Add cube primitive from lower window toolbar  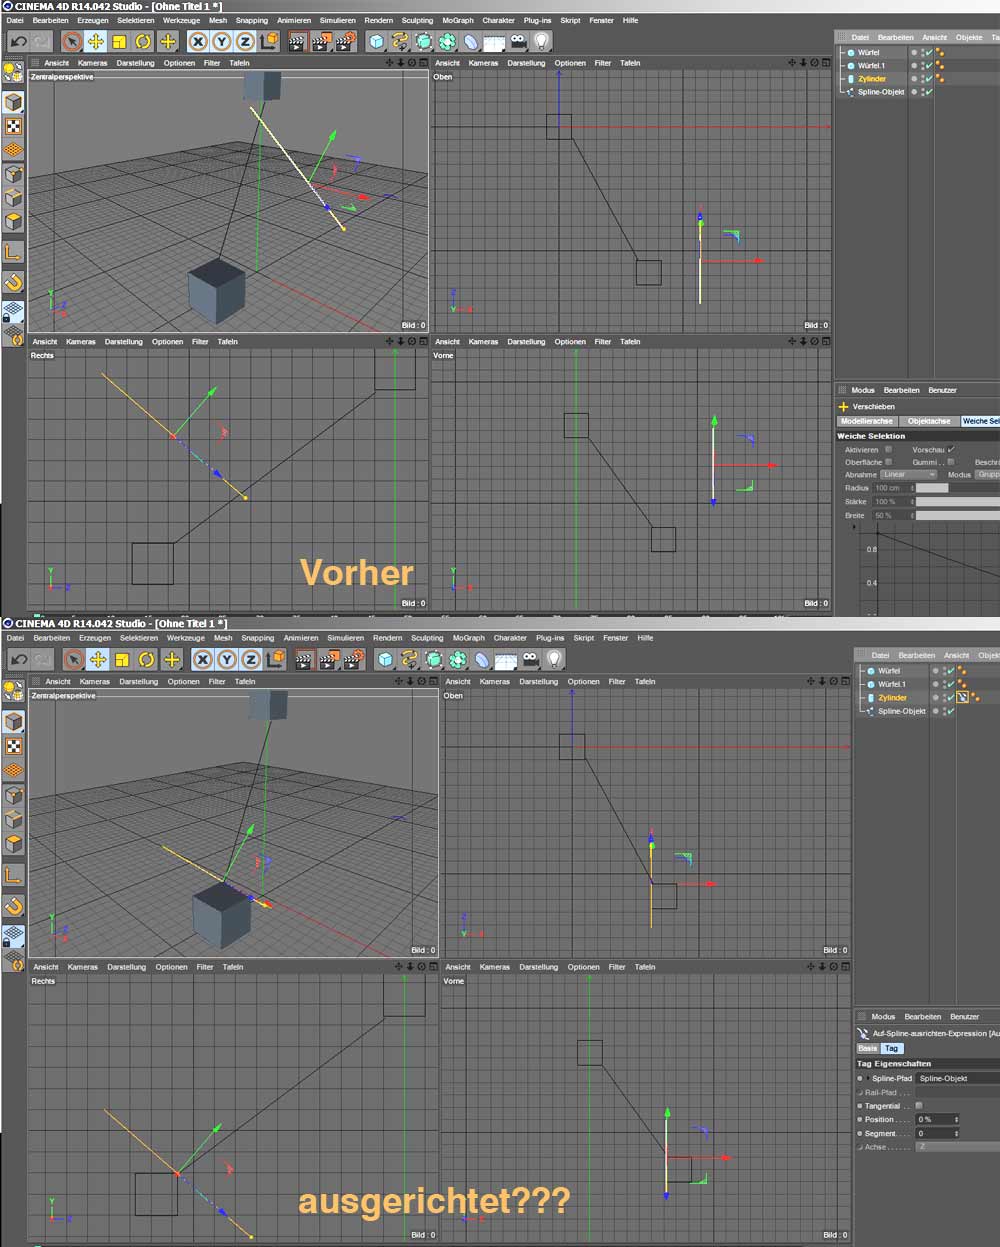coord(385,659)
